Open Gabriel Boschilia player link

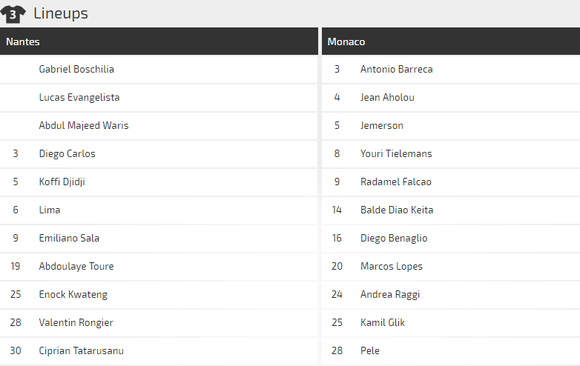(x=76, y=69)
